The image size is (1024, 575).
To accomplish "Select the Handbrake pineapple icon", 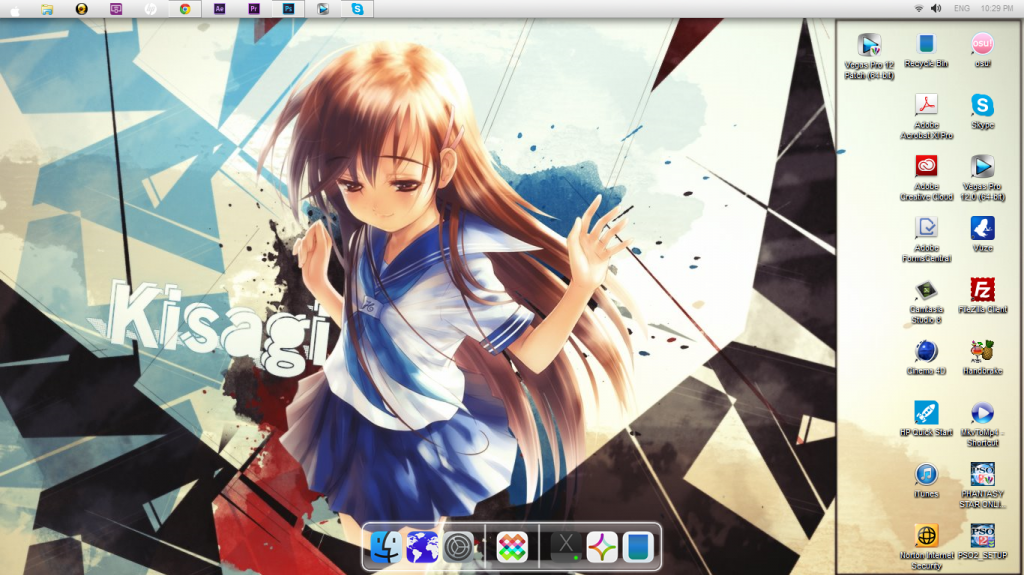I will [982, 357].
